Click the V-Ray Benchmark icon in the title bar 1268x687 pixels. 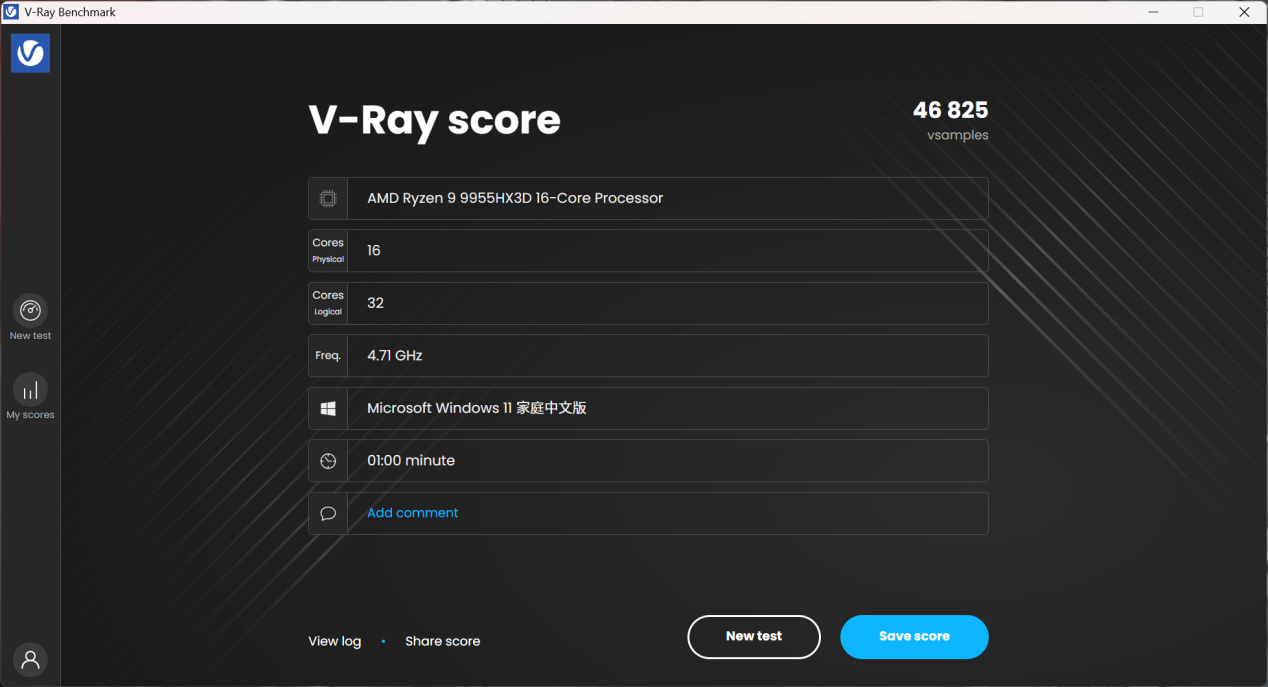click(x=10, y=11)
